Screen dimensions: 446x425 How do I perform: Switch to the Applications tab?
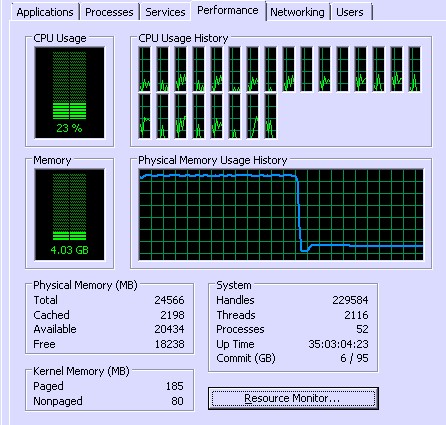tap(45, 12)
